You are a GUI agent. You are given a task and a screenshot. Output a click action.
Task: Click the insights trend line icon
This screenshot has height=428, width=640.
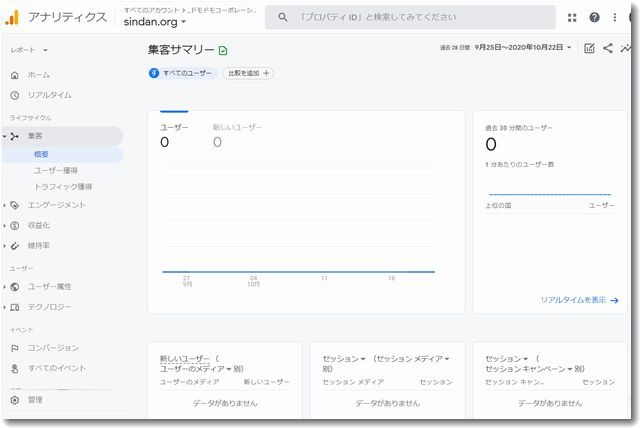click(x=626, y=48)
